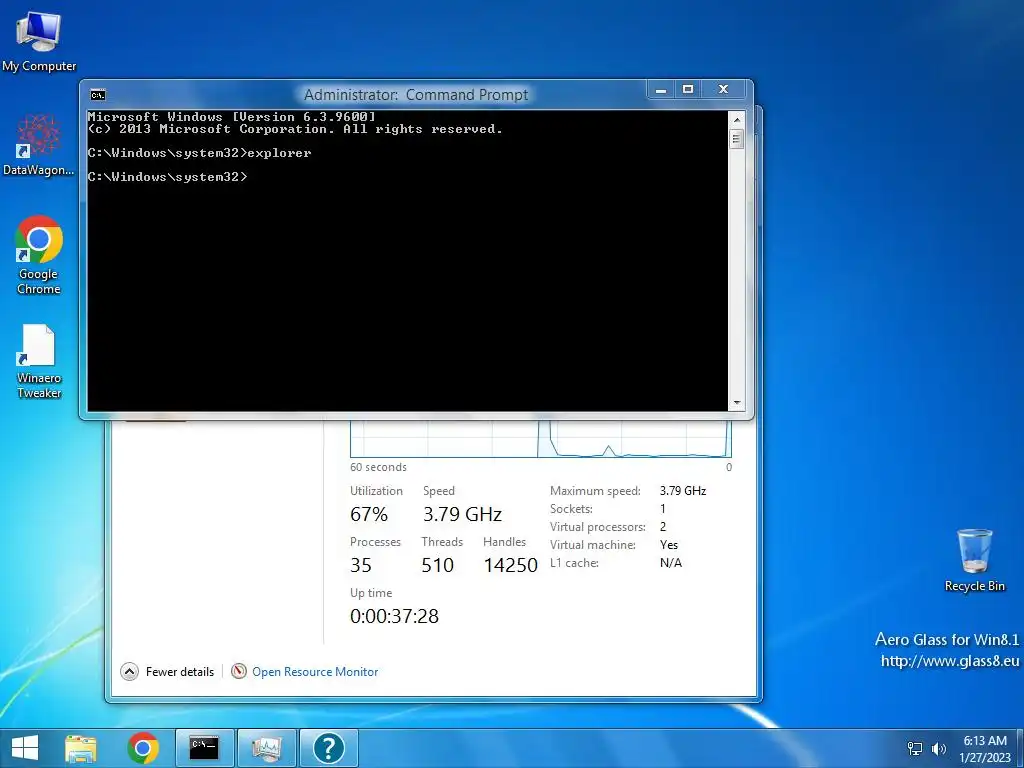This screenshot has height=768, width=1024.
Task: Click the 3.79 GHz speed value
Action: pyautogui.click(x=462, y=514)
